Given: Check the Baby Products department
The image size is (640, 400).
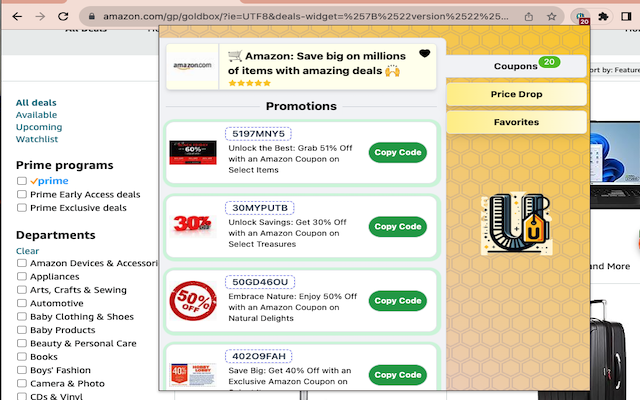Looking at the screenshot, I should [22, 330].
